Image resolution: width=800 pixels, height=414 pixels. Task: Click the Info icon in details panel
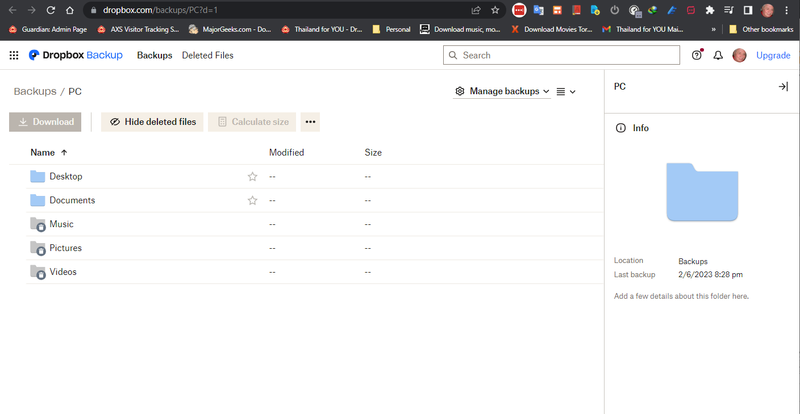[620, 128]
